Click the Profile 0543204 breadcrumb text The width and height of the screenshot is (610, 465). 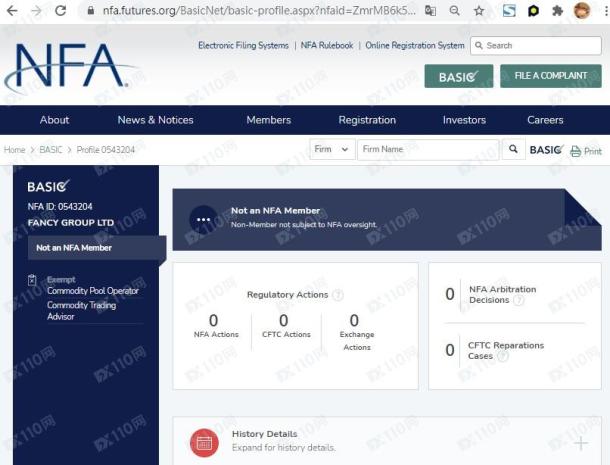pyautogui.click(x=105, y=150)
